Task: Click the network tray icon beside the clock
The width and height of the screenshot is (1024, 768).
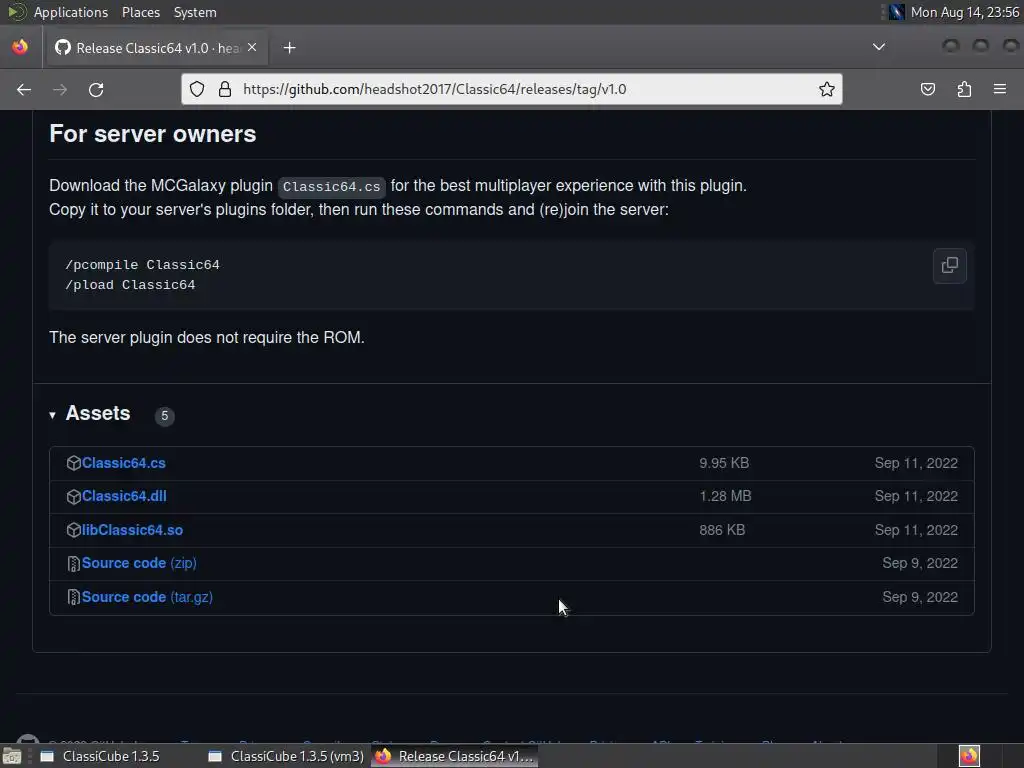Action: tap(896, 12)
